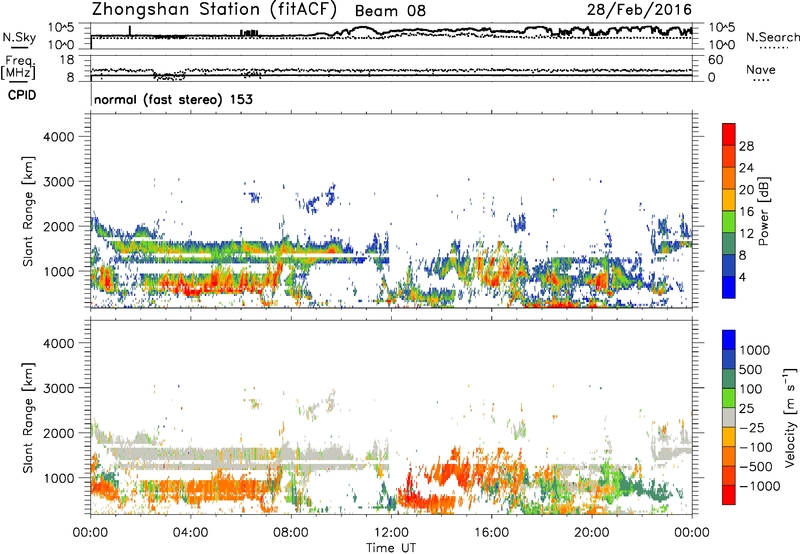Image resolution: width=800 pixels, height=554 pixels.
Task: Select 'Slant Range [km]' label of the Power panel
Action: 28,212
